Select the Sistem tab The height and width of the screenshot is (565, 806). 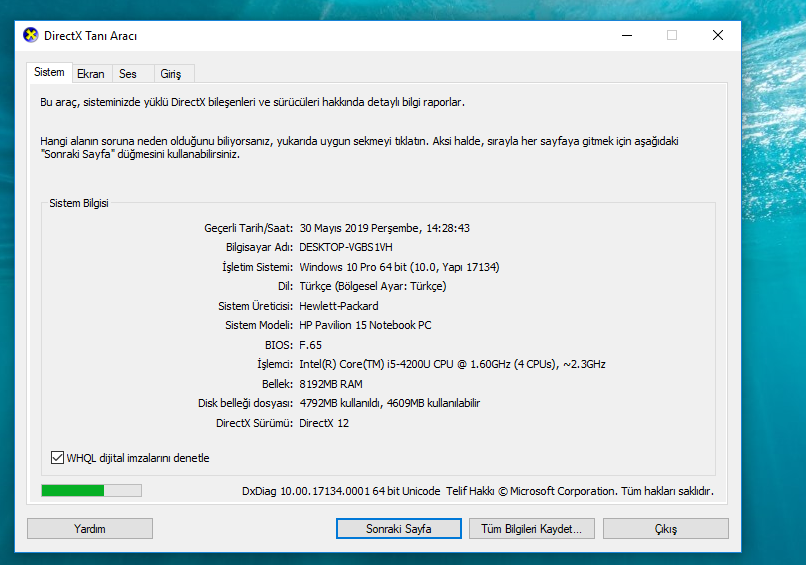(49, 72)
